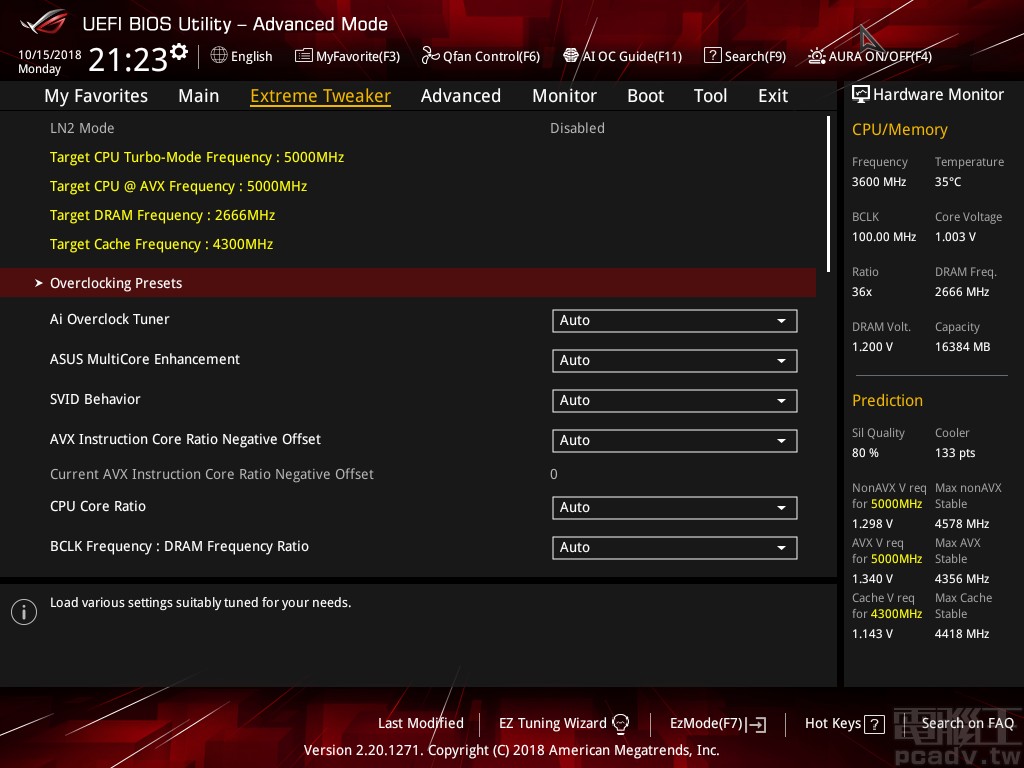This screenshot has width=1024, height=768.
Task: Launch AI OC Guide(F11)
Action: [x=622, y=56]
